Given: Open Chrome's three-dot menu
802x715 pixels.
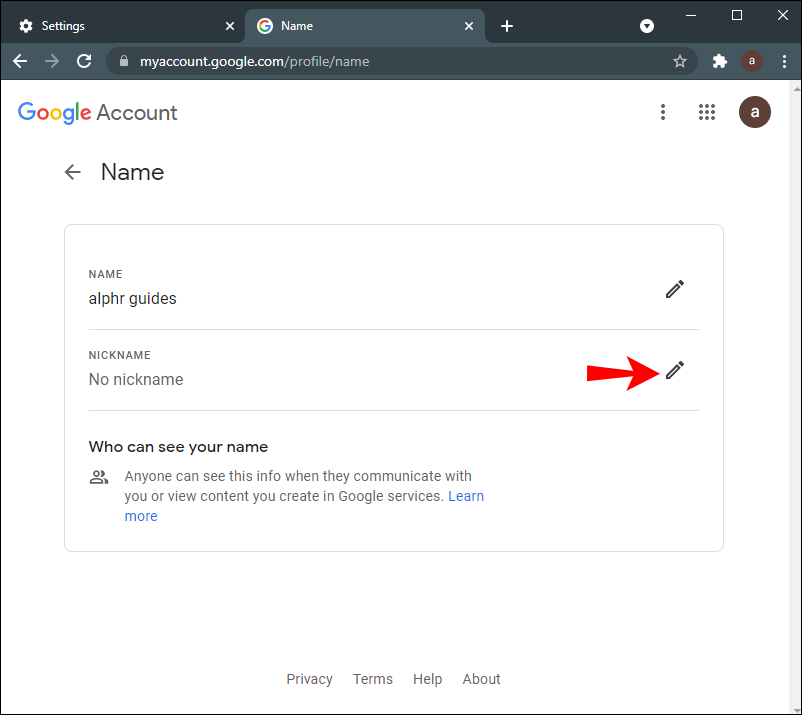Looking at the screenshot, I should [782, 61].
